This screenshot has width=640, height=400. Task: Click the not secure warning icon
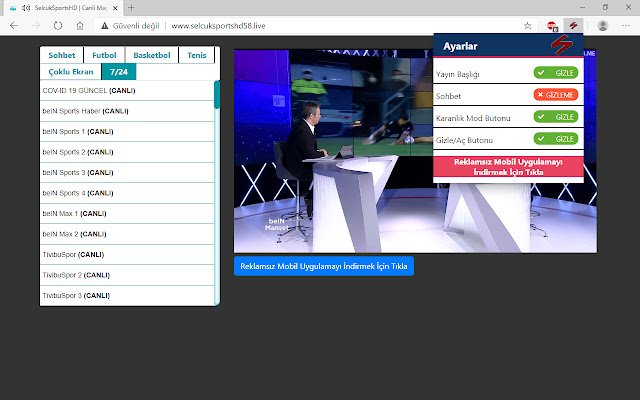tap(105, 26)
